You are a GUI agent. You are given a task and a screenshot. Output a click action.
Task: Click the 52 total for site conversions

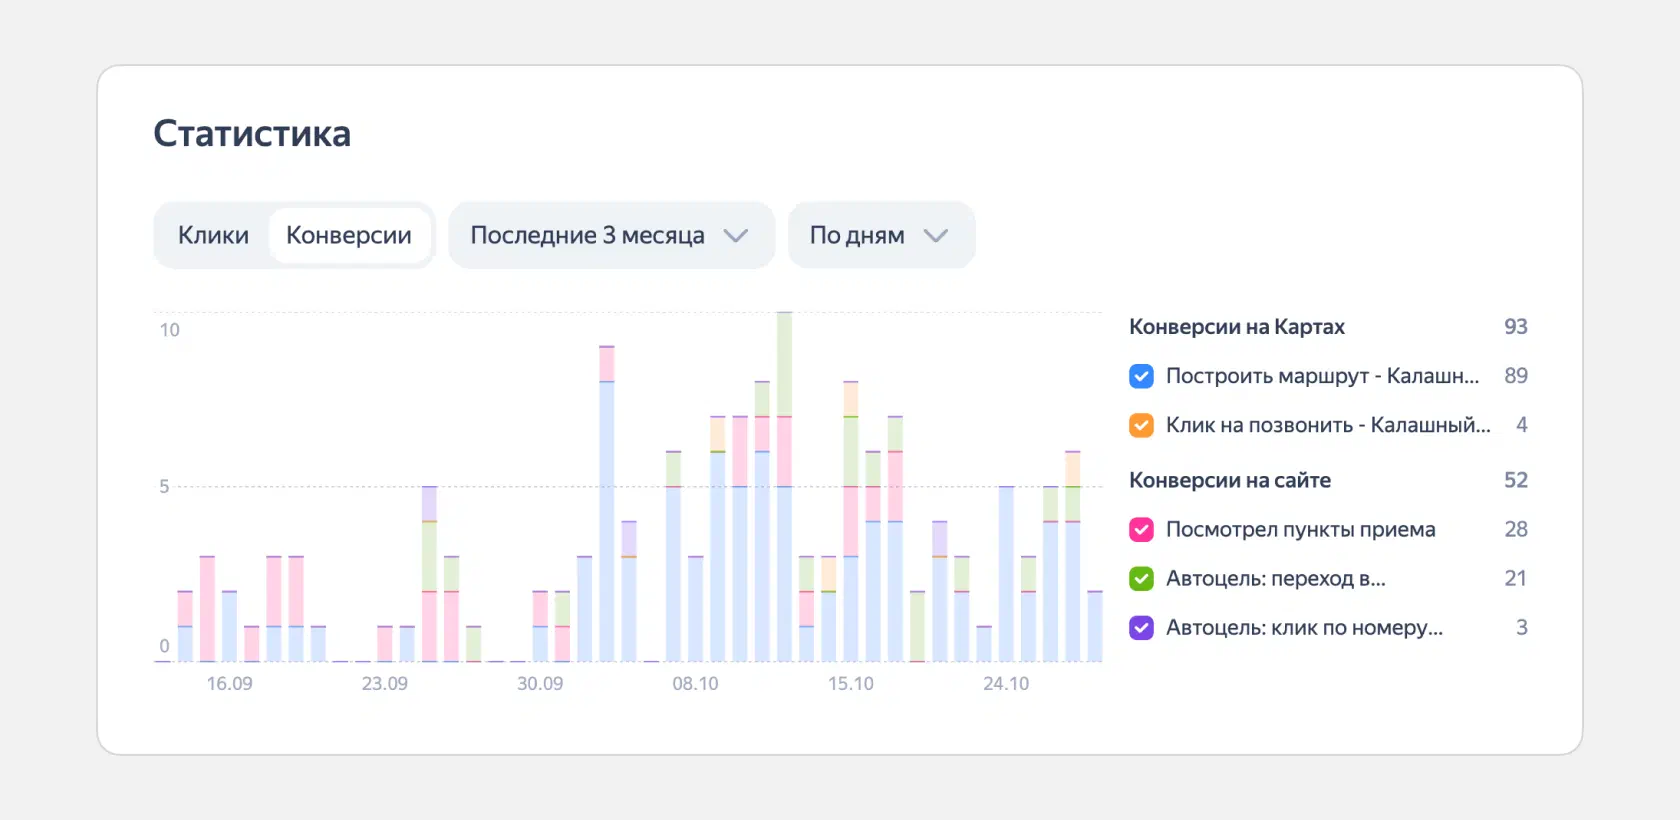1515,480
